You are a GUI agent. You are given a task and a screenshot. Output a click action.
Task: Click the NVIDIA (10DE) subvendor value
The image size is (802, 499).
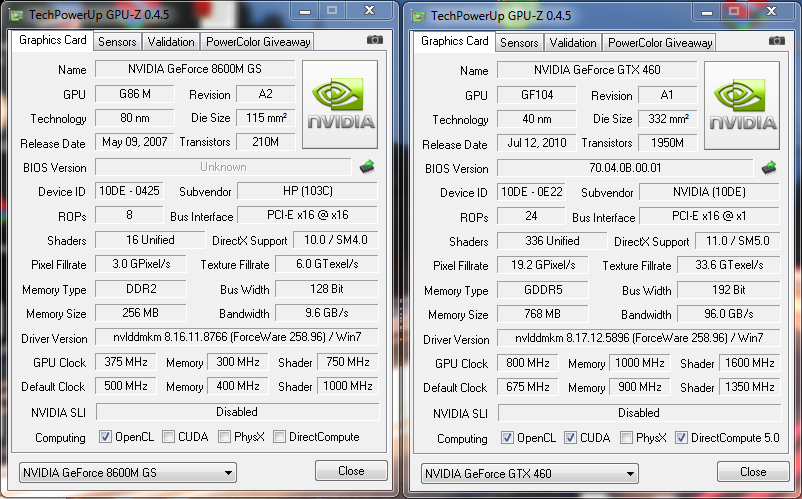coord(709,192)
